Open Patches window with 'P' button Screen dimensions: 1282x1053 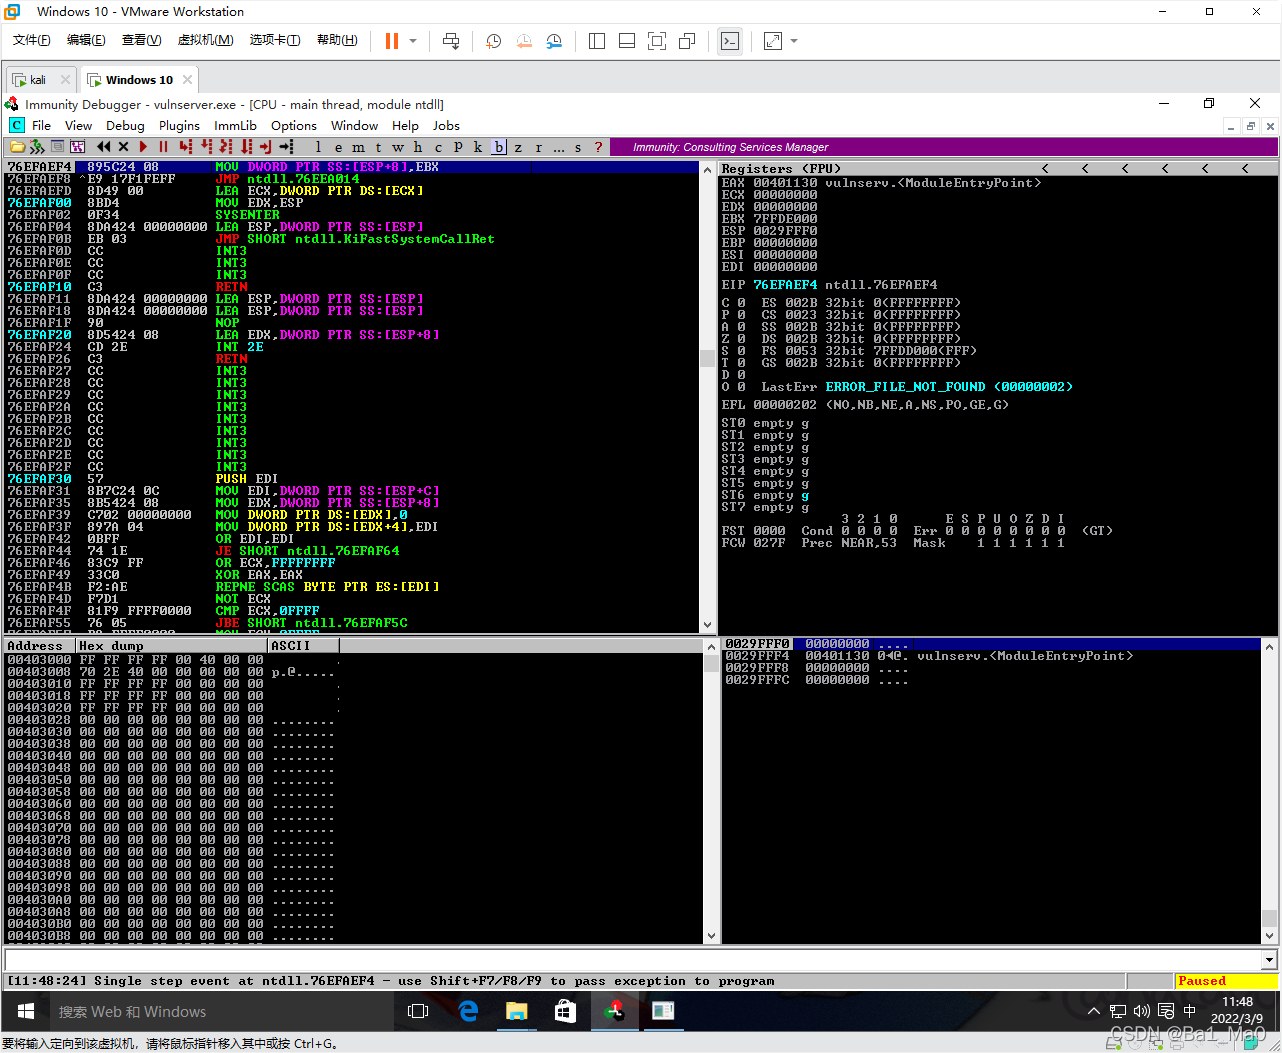point(458,147)
